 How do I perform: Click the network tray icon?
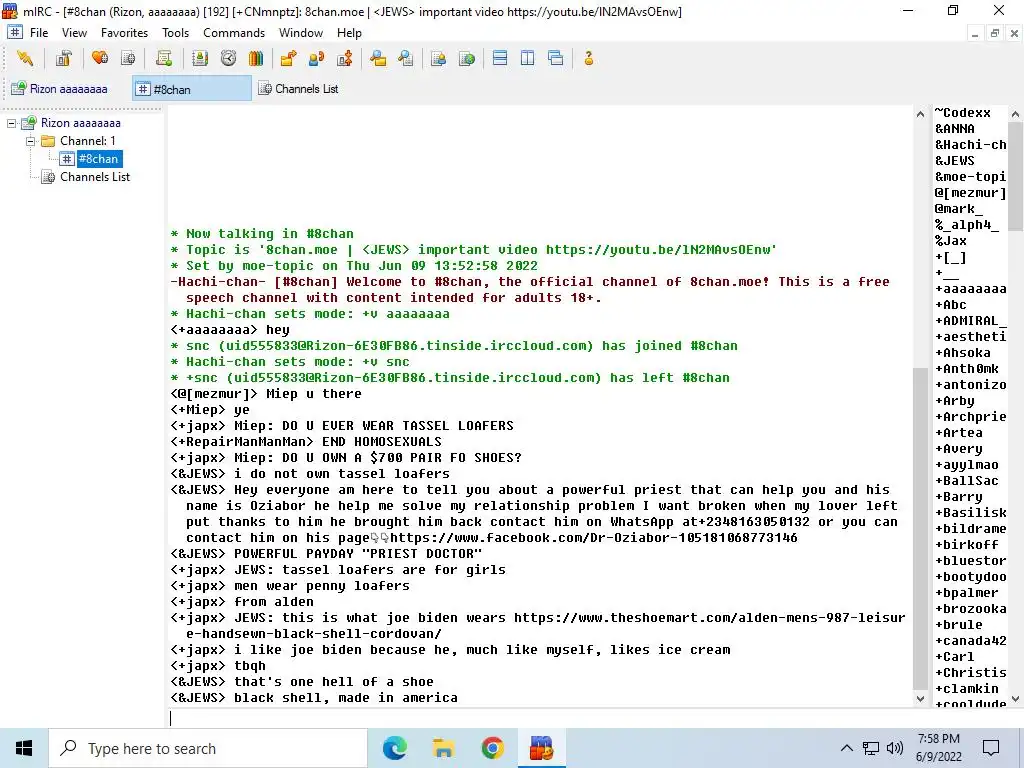tap(871, 748)
